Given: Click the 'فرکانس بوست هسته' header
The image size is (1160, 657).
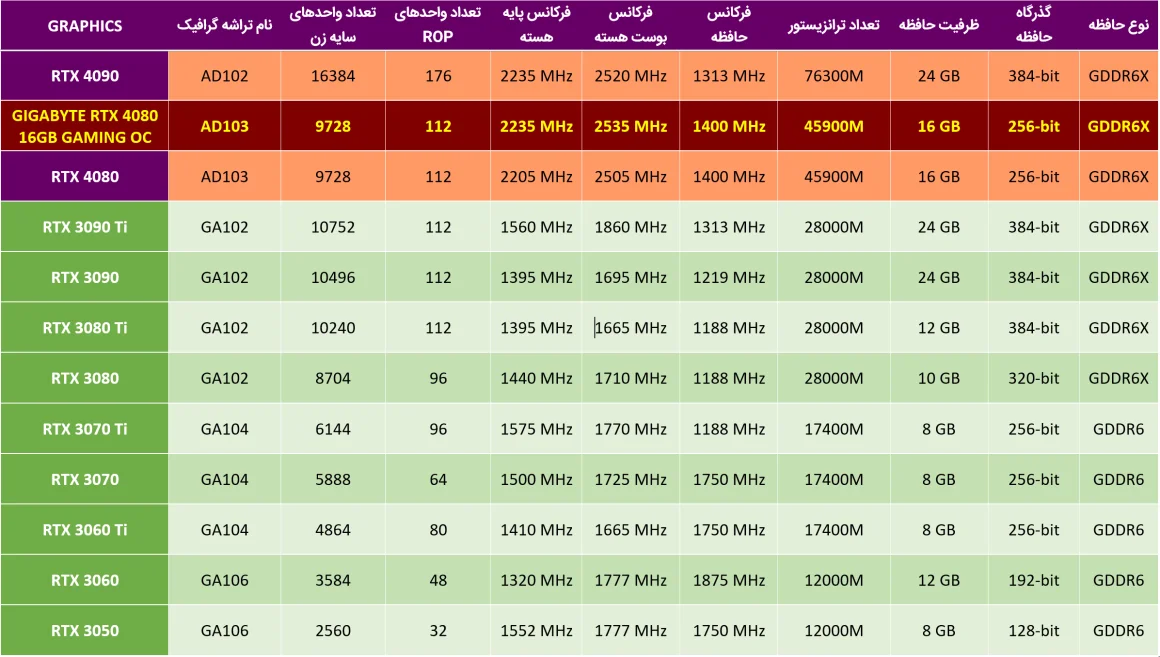Looking at the screenshot, I should pyautogui.click(x=630, y=25).
